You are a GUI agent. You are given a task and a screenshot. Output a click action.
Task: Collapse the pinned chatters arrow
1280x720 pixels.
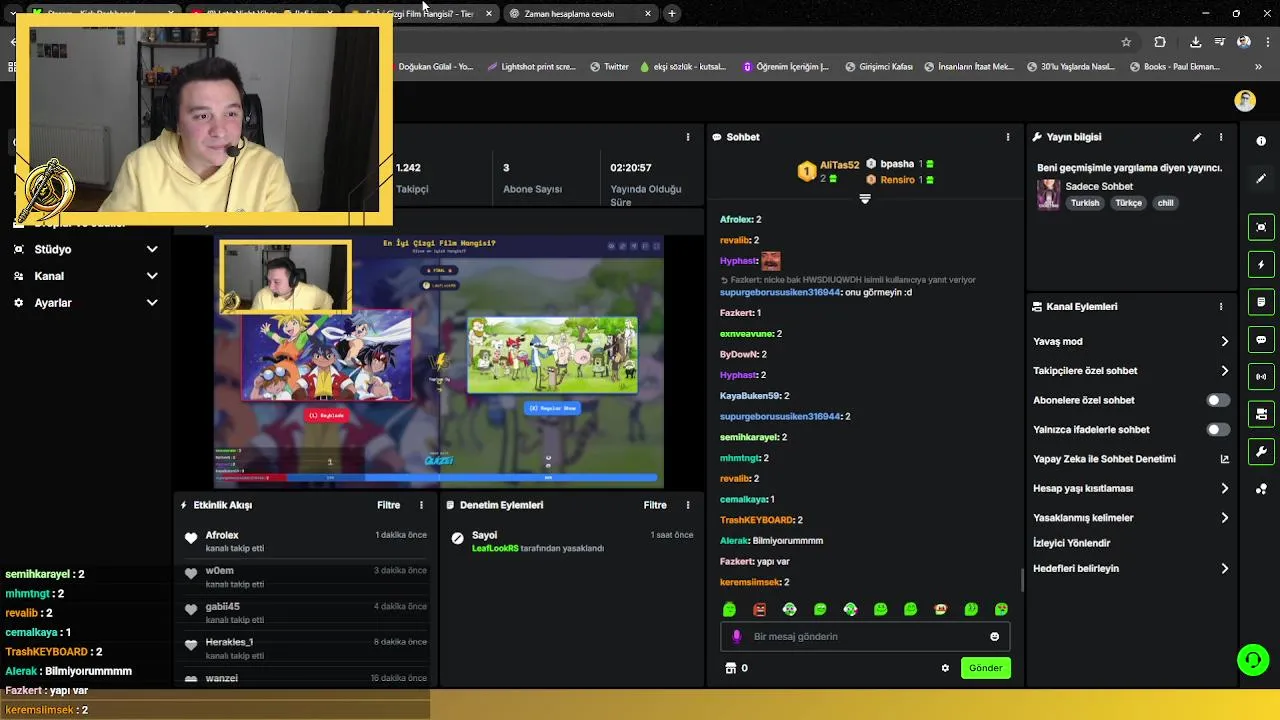coord(865,199)
